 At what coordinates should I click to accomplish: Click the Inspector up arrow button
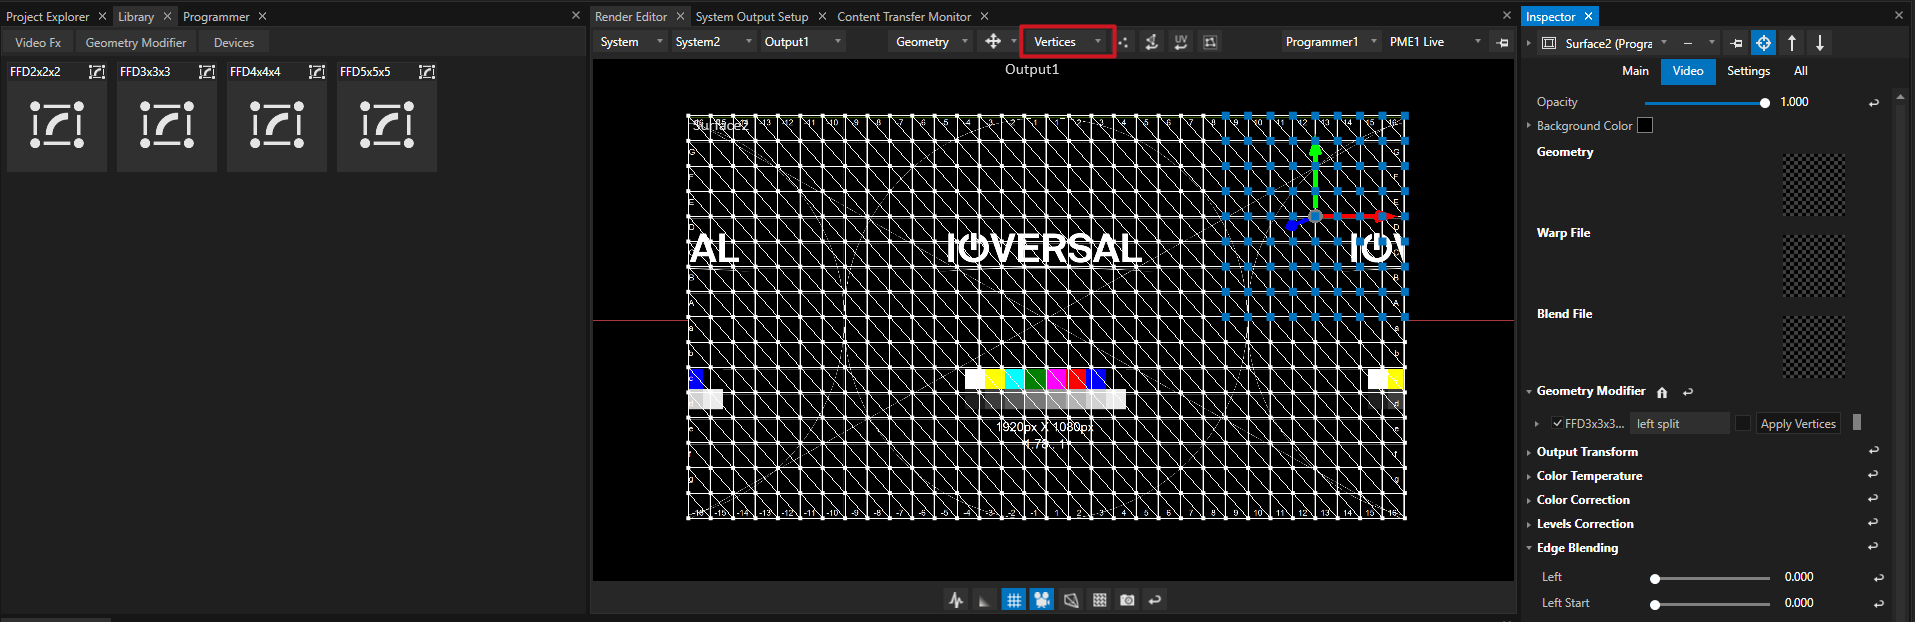click(1792, 43)
